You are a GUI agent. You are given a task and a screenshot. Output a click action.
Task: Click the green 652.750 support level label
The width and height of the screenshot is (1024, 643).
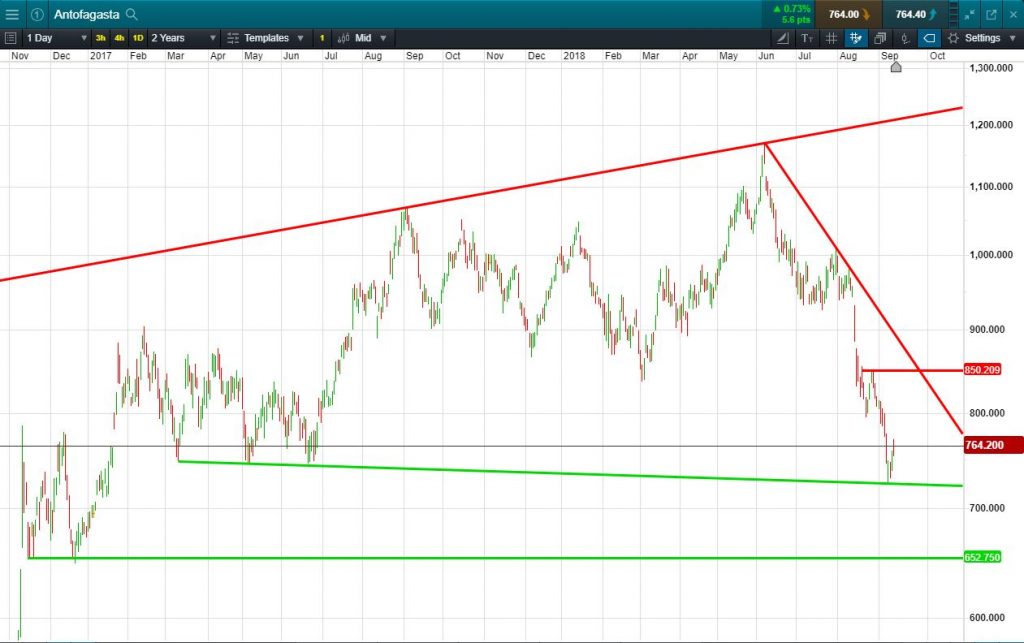(982, 557)
